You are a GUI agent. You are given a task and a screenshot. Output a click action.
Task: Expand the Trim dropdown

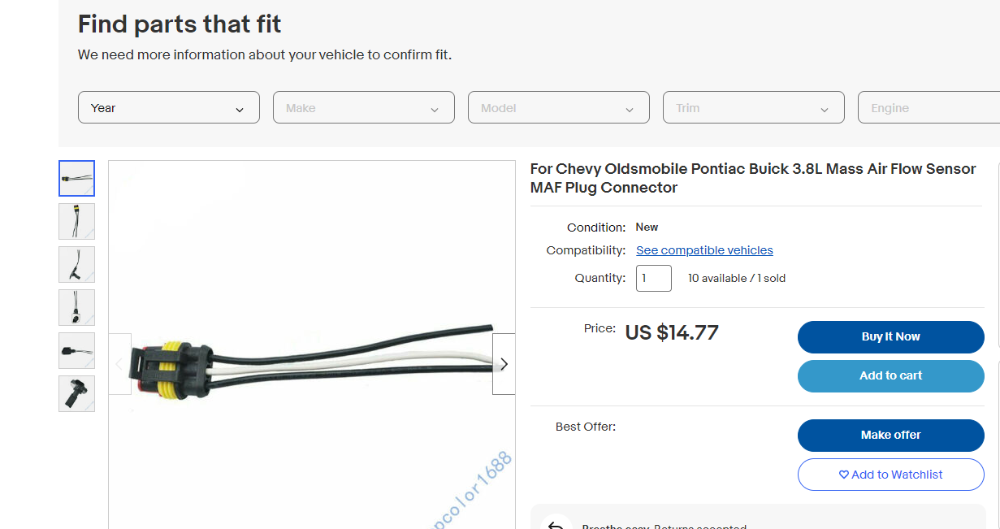[754, 108]
